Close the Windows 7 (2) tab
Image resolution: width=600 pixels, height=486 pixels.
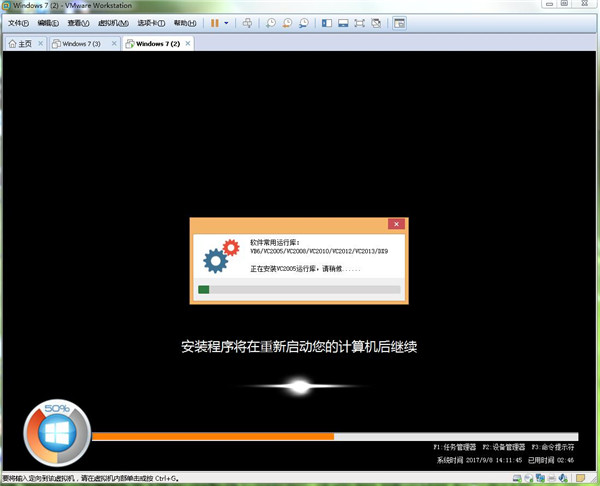coord(188,44)
